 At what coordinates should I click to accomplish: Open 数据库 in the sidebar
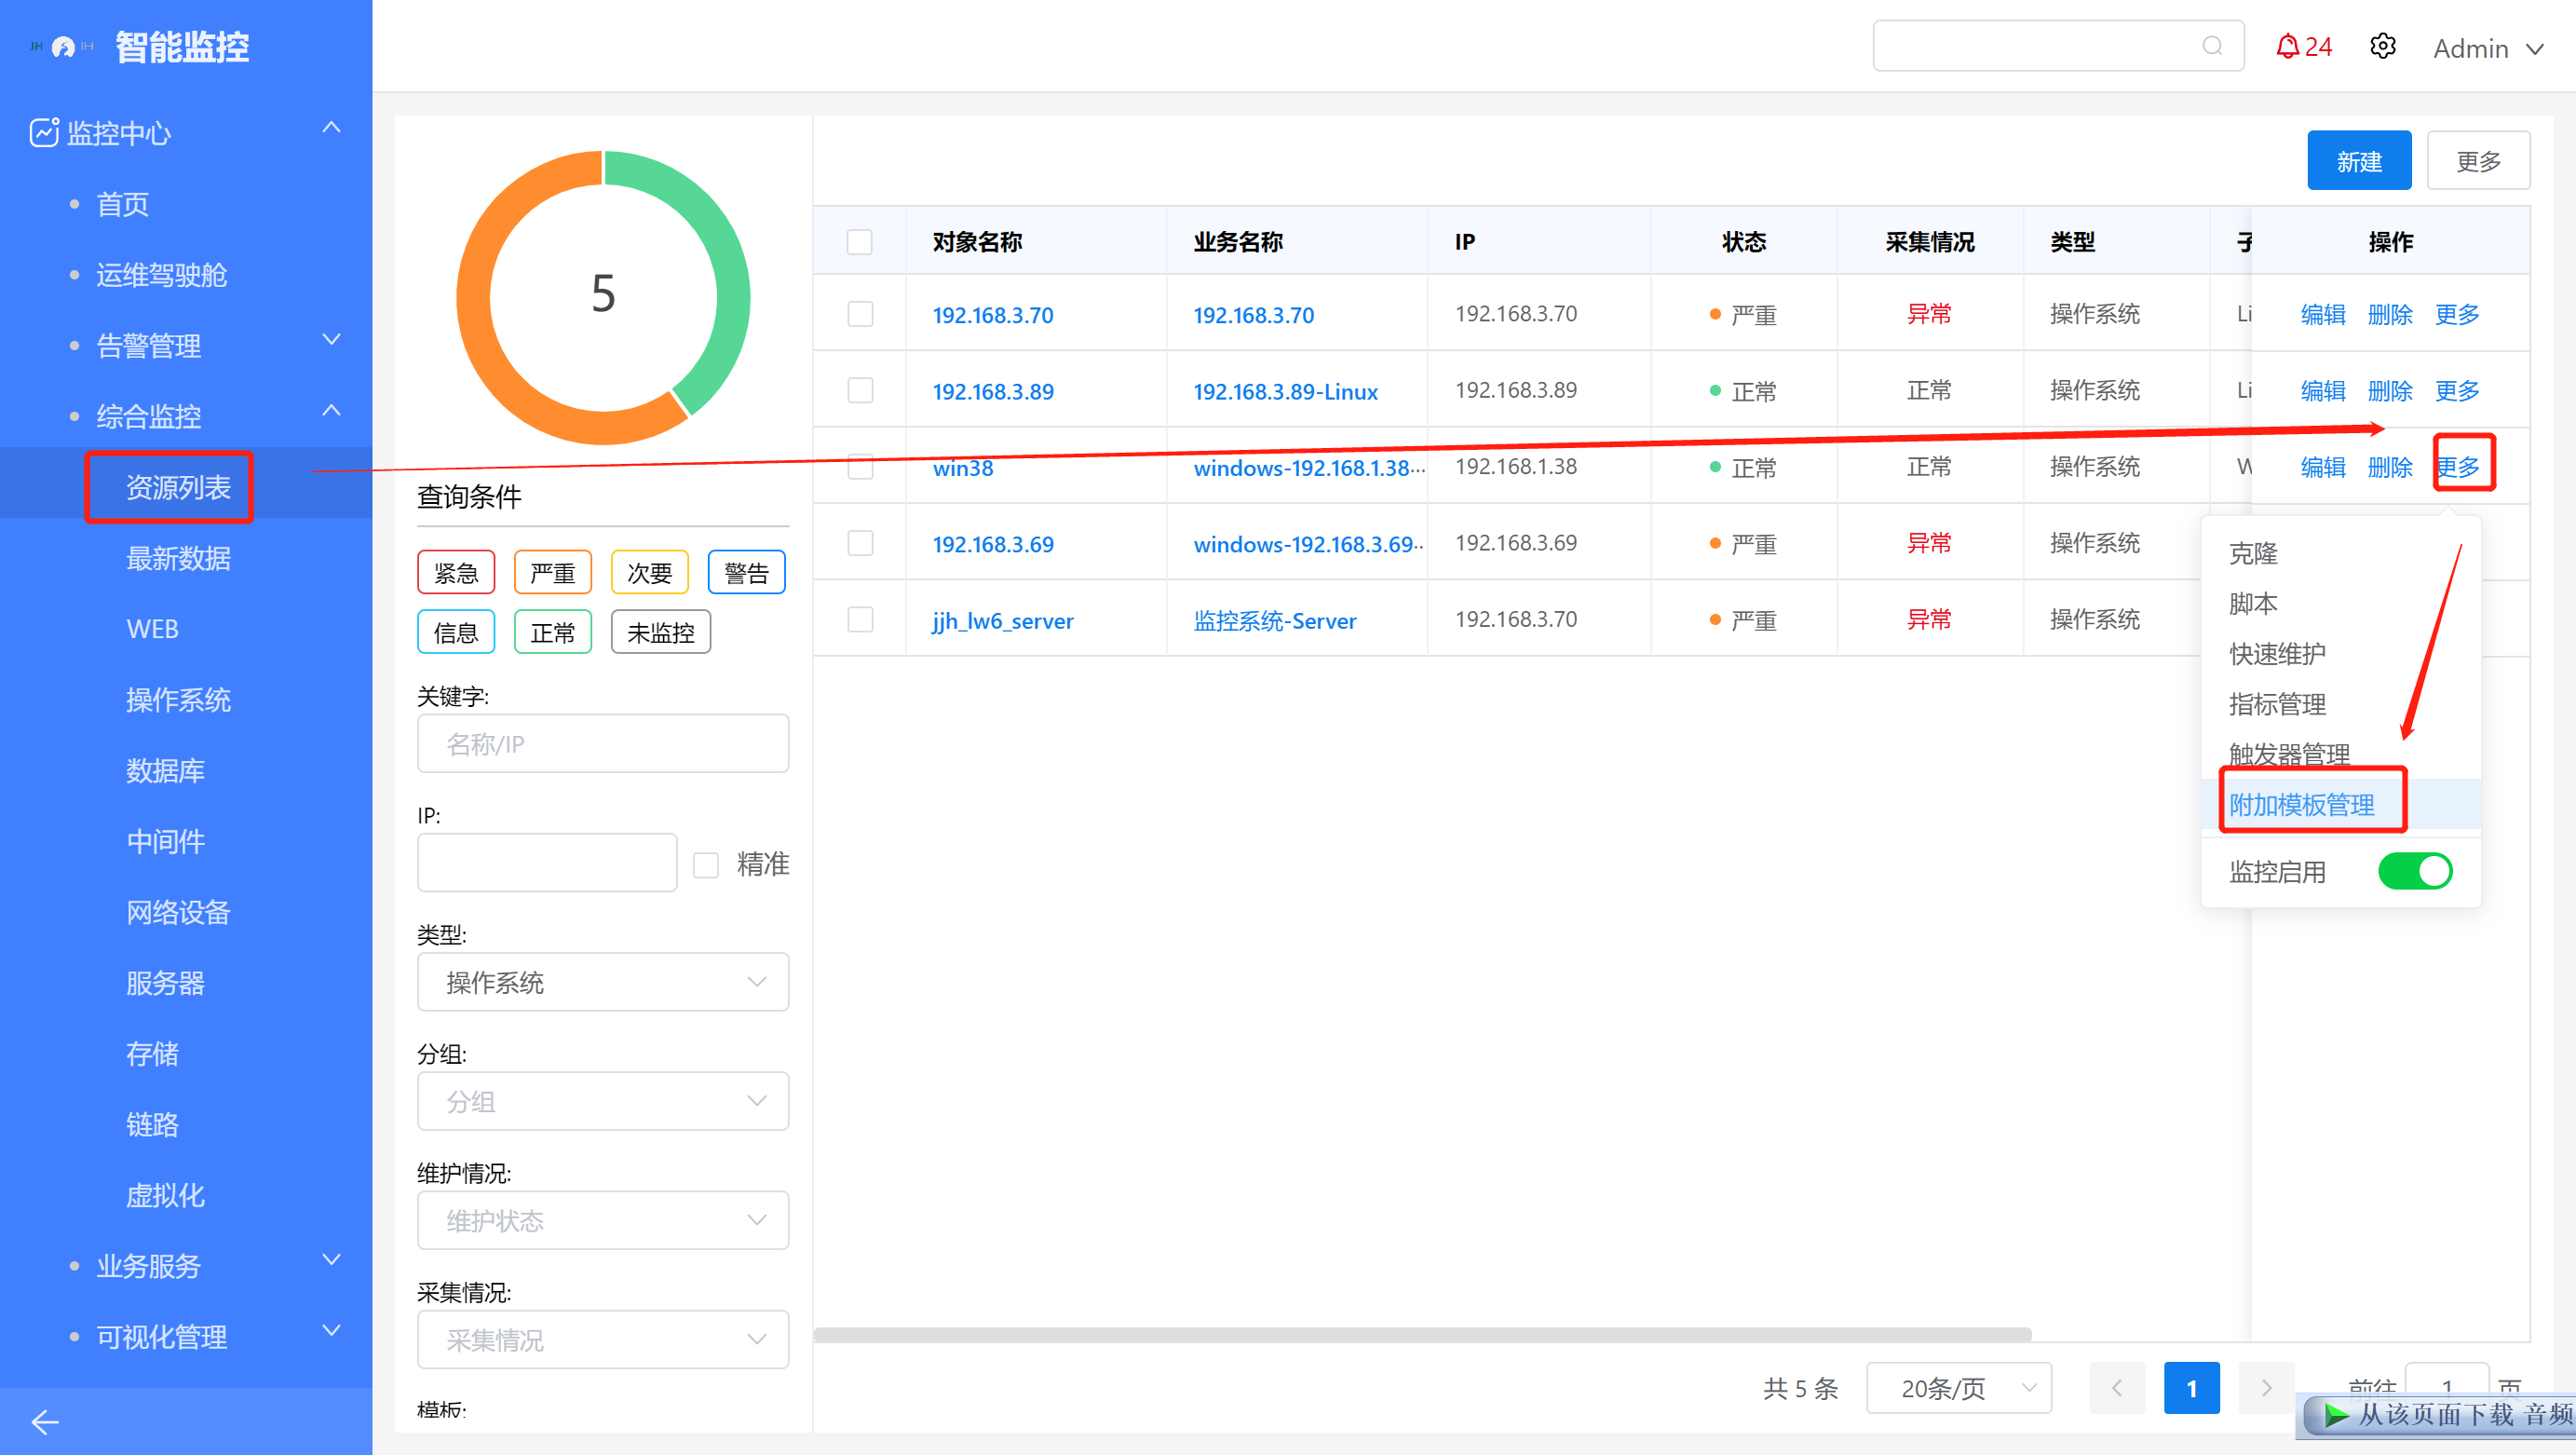click(x=165, y=770)
